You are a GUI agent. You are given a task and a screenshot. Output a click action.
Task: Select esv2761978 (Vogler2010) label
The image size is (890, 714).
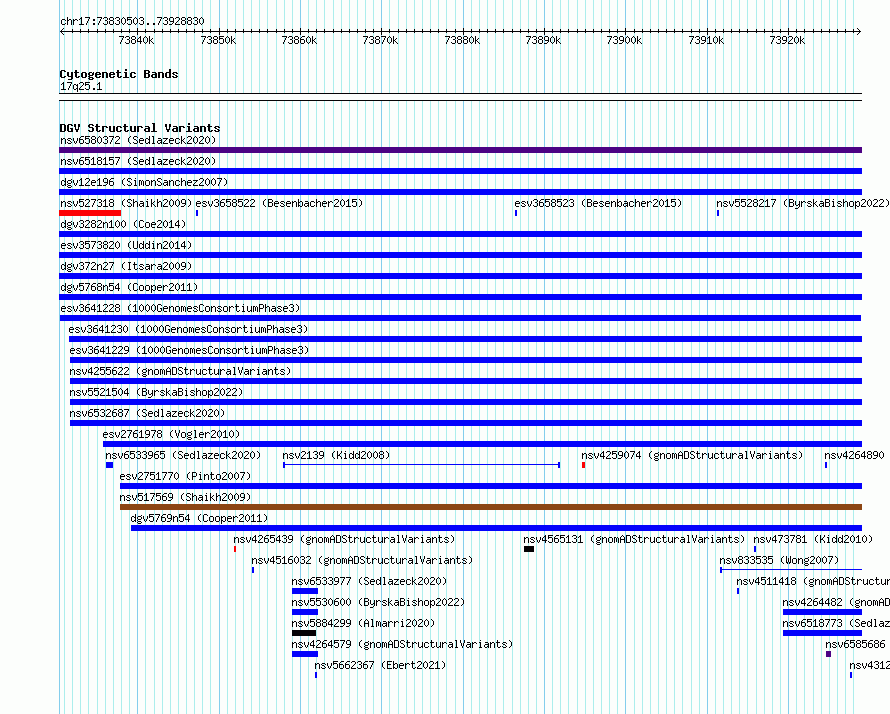click(171, 434)
